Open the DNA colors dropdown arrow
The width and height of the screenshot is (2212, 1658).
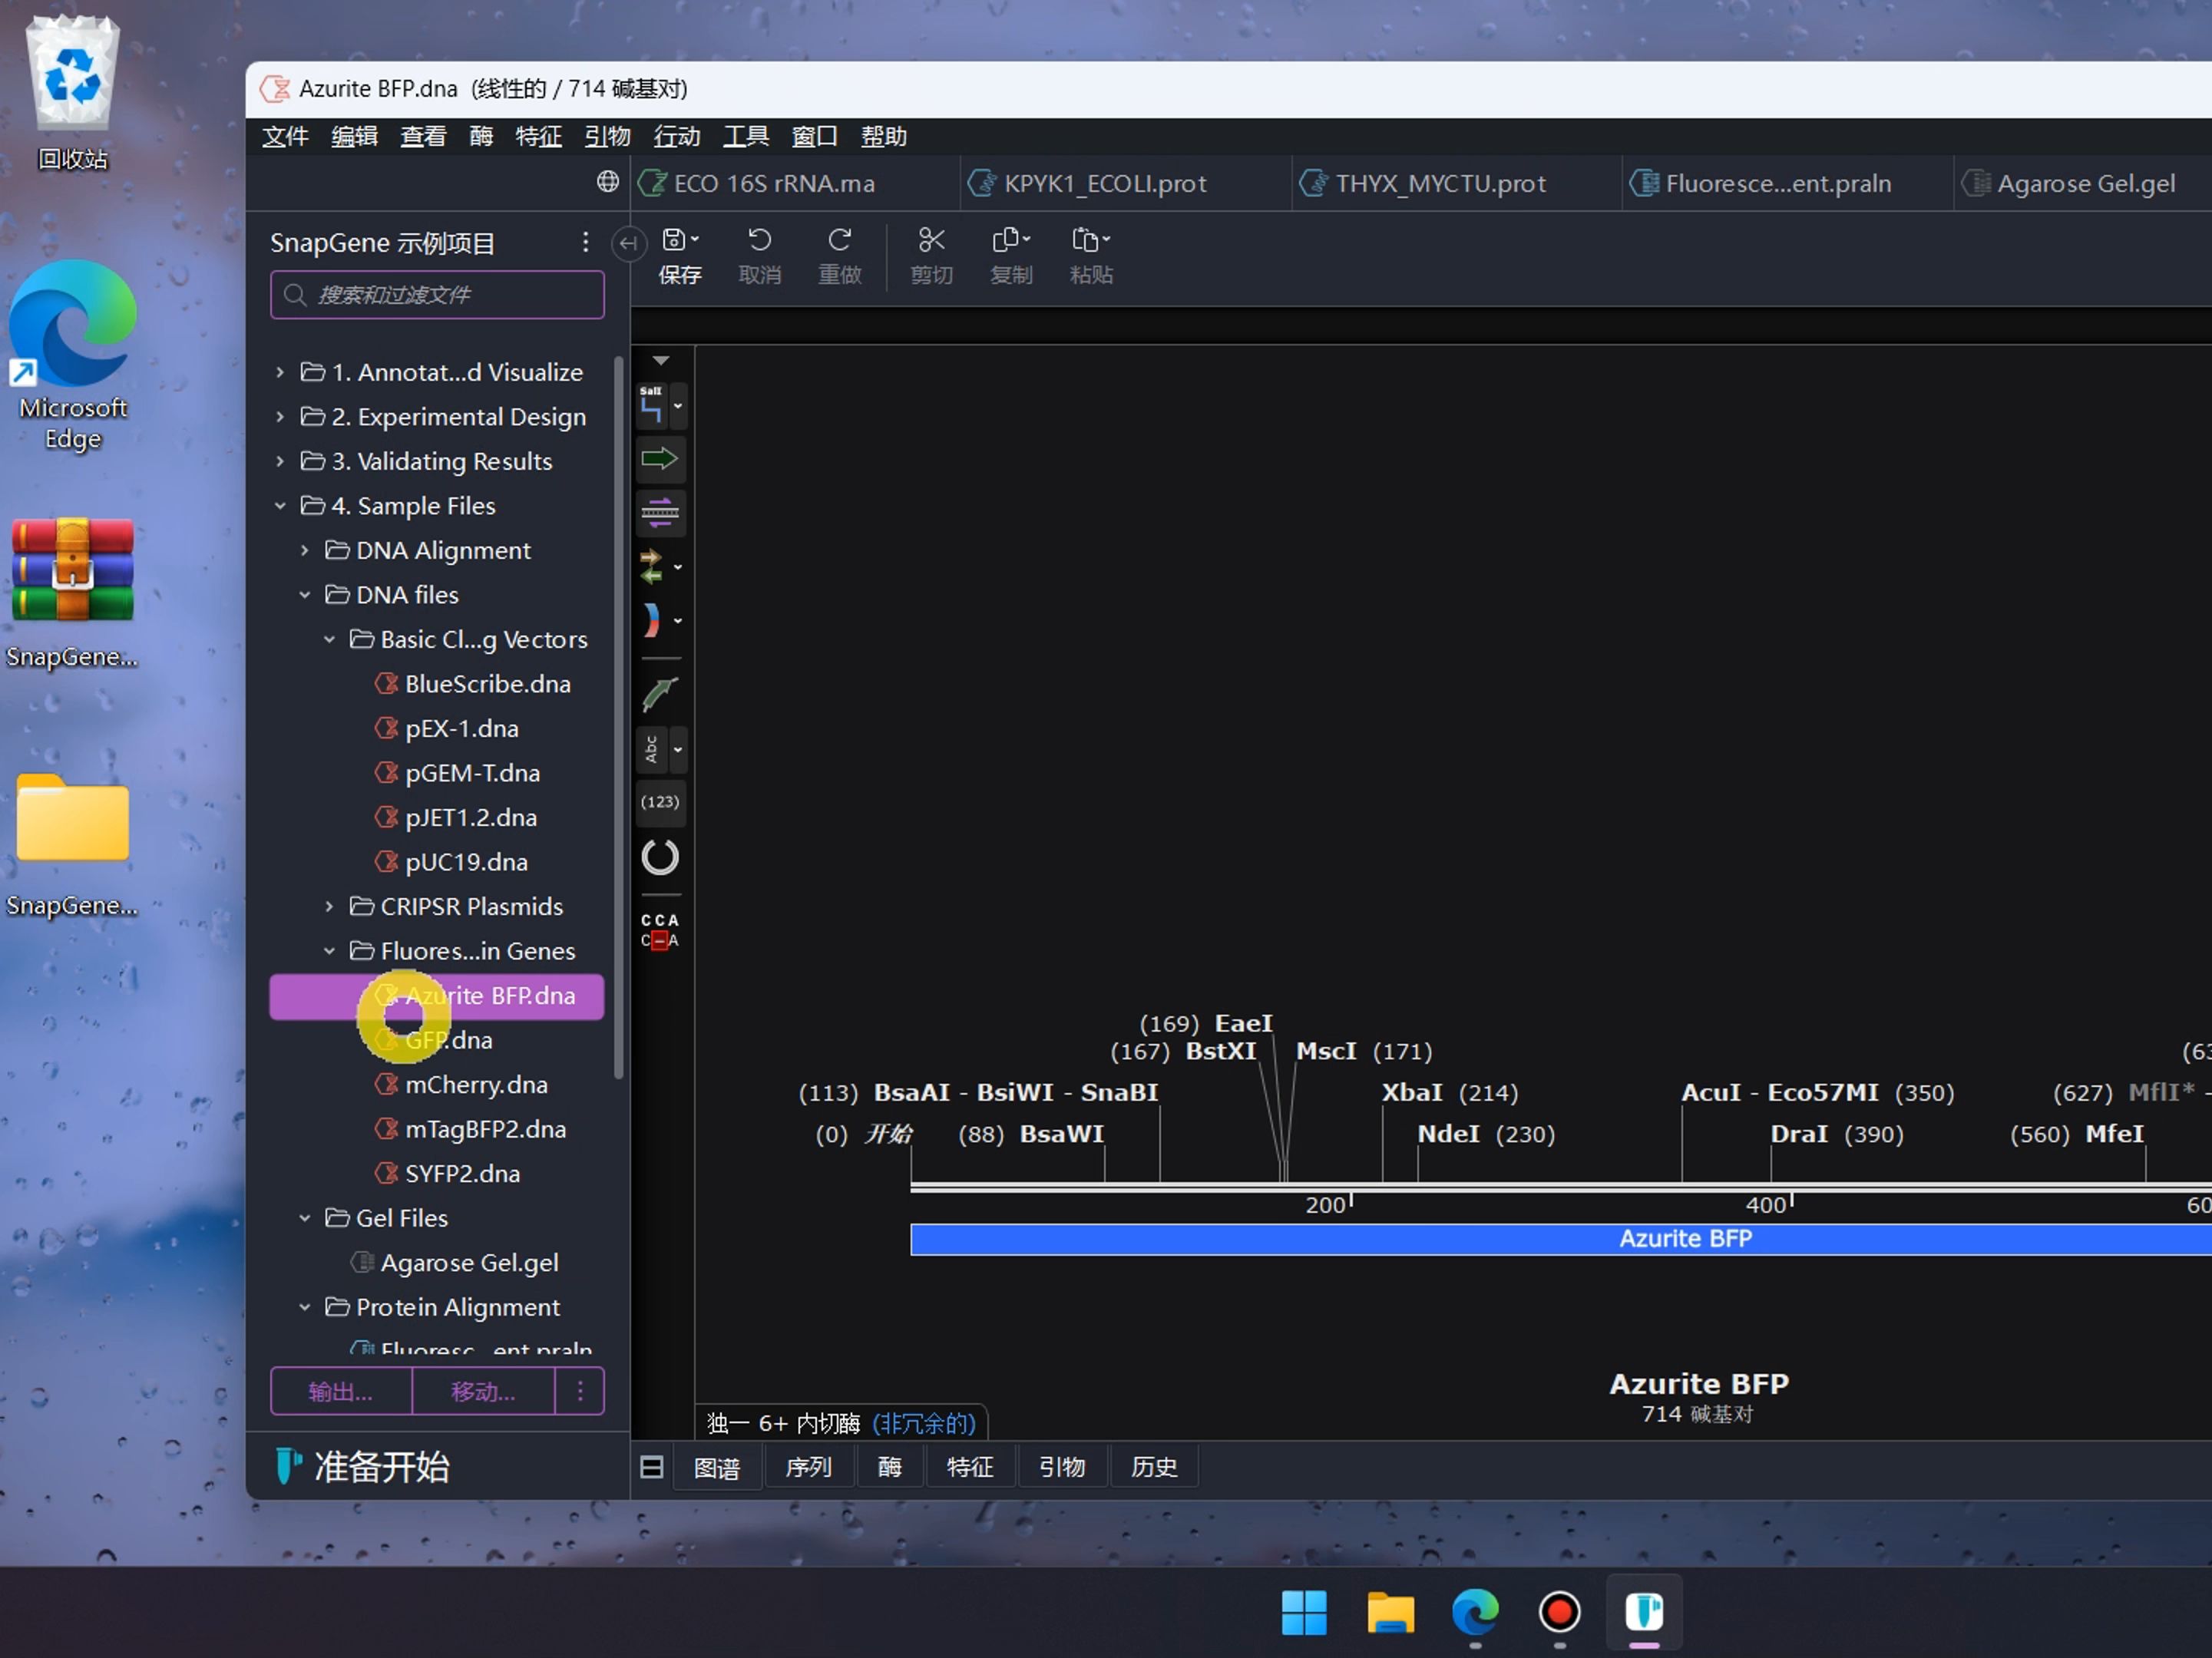[x=678, y=621]
